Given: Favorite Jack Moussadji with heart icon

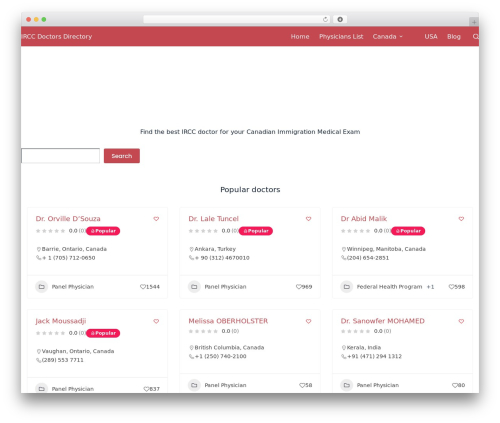Looking at the screenshot, I should pos(156,321).
